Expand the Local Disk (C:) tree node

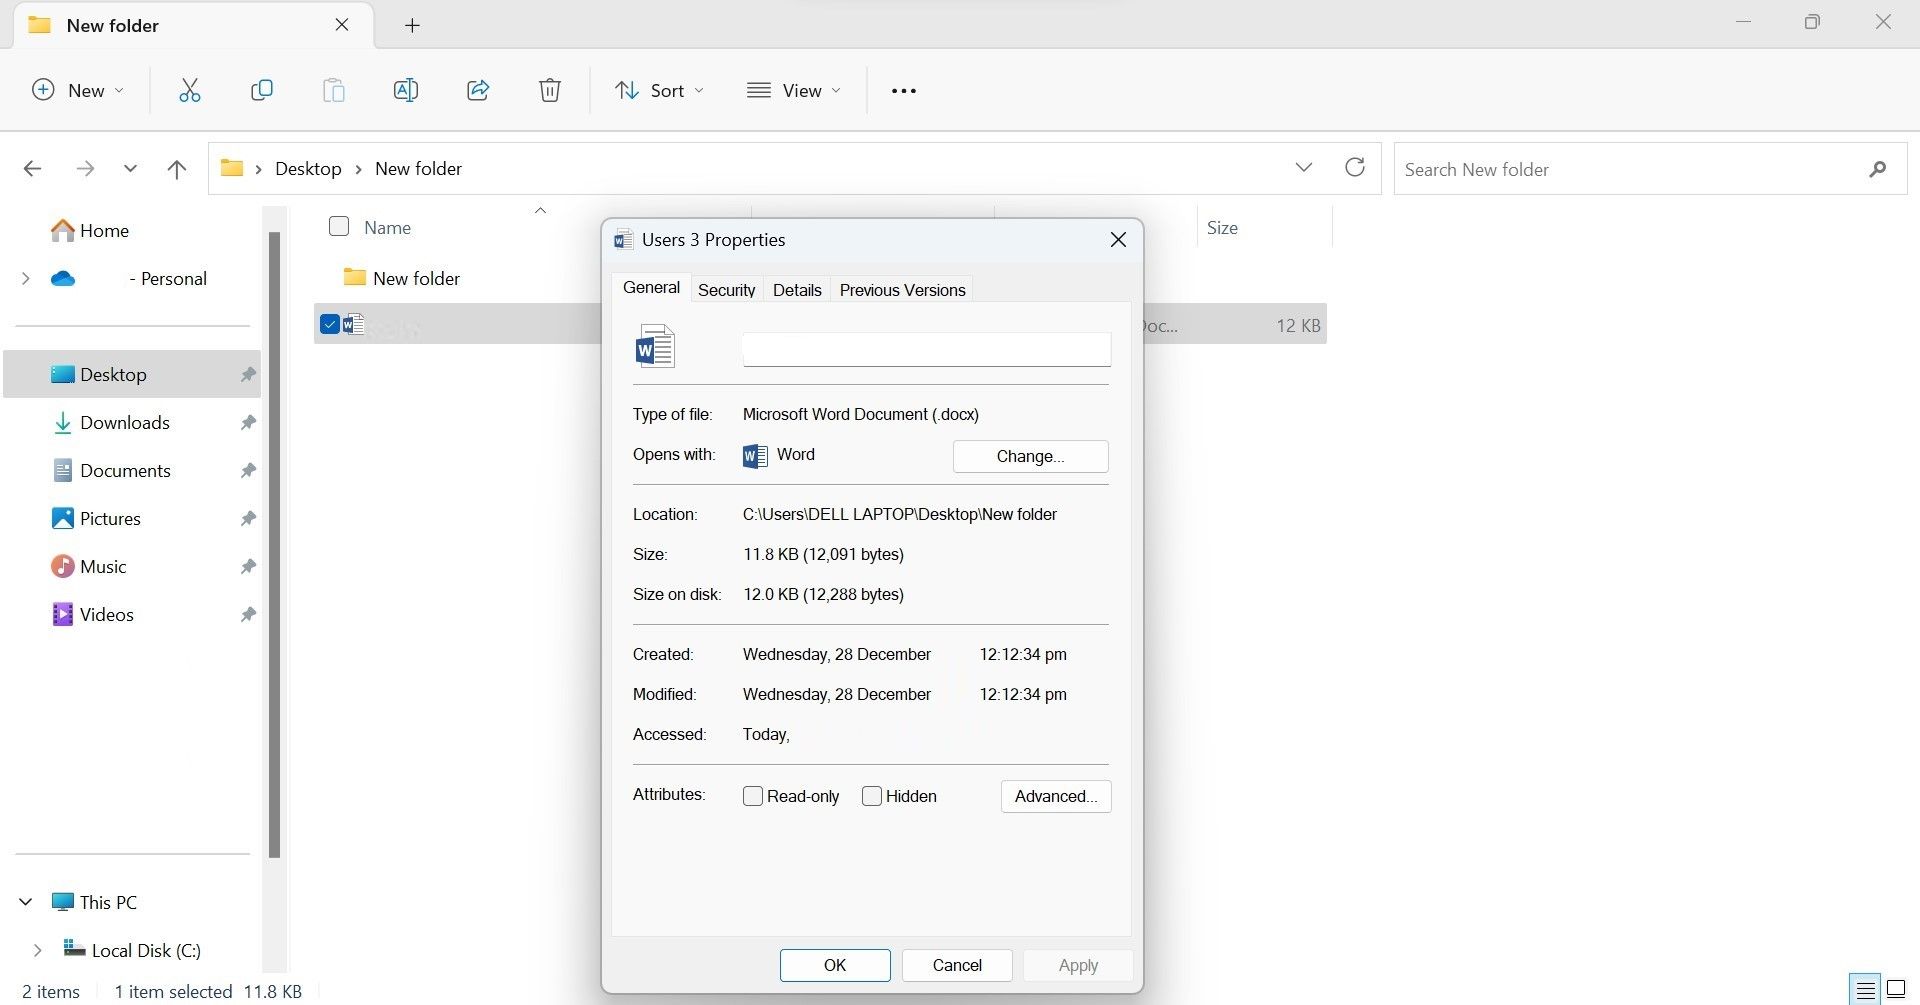[37, 950]
